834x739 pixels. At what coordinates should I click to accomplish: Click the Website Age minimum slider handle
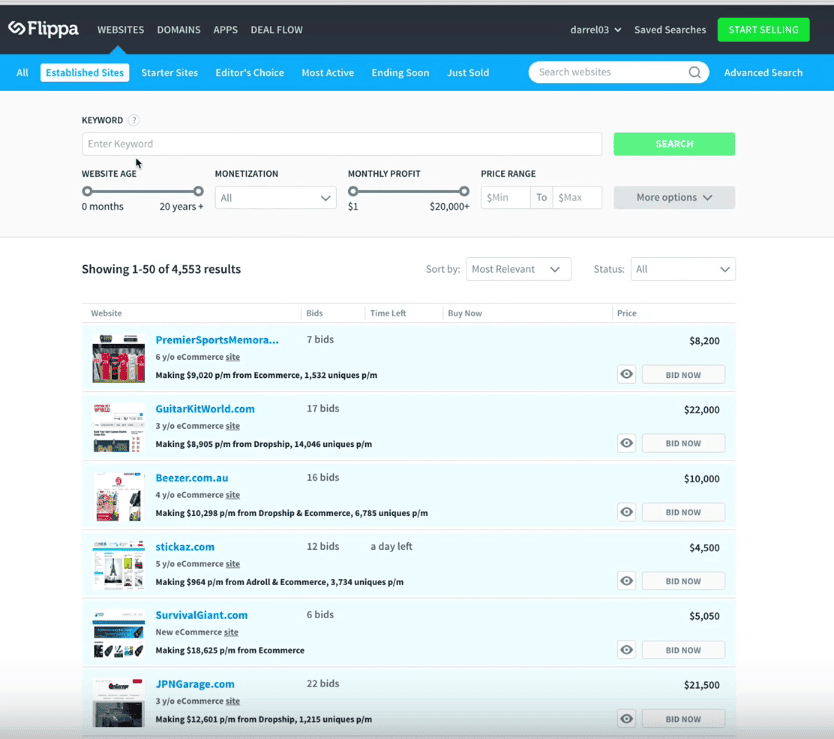click(x=87, y=191)
